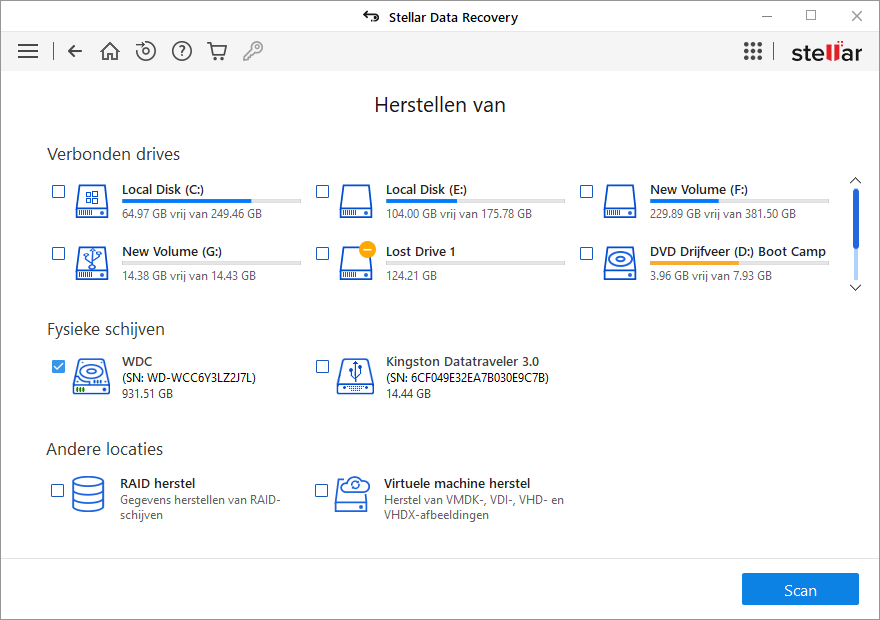This screenshot has width=880, height=620.
Task: Go back with the arrow icon
Action: [x=75, y=51]
